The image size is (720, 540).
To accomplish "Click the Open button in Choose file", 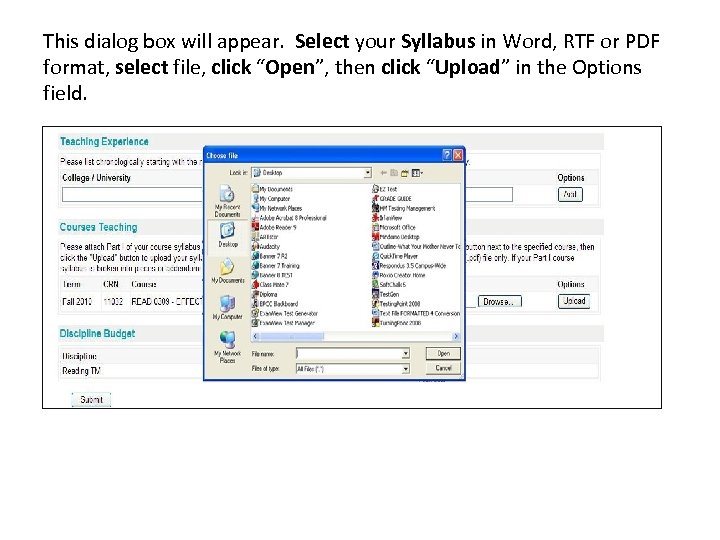I will click(x=443, y=354).
